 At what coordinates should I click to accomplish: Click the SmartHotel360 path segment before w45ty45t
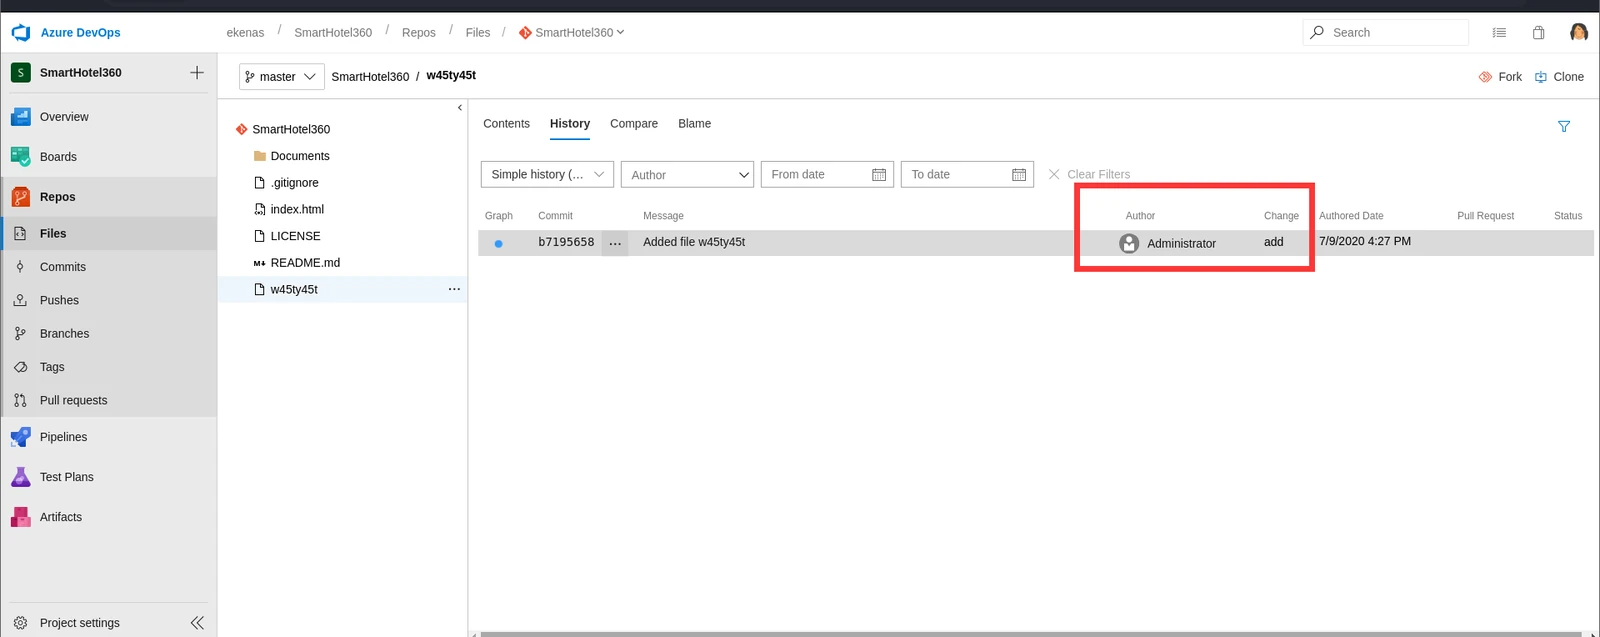370,77
